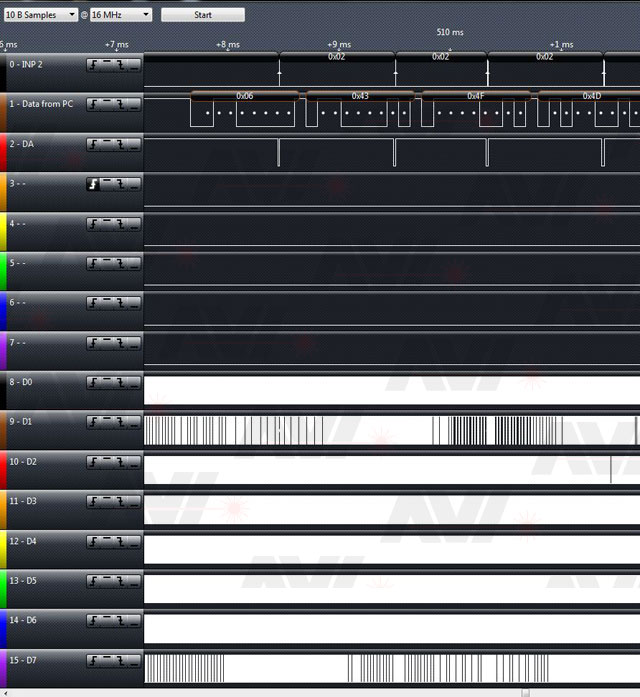Open the 16 MHz sample rate dropdown
Viewport: 640px width, 697px height.
pos(121,15)
